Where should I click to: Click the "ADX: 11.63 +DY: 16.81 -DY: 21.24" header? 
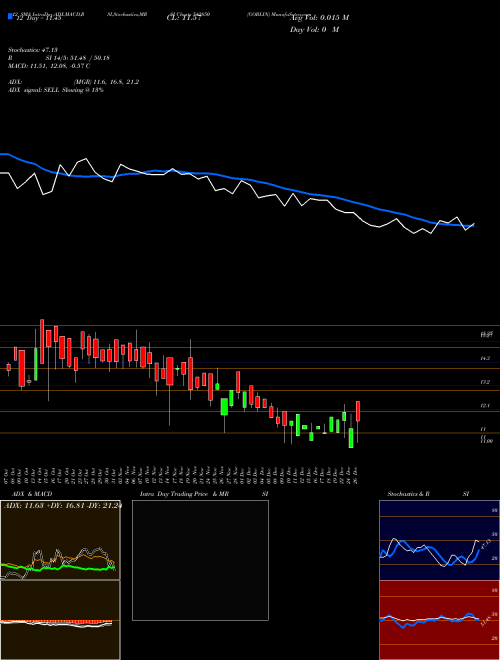point(62,505)
